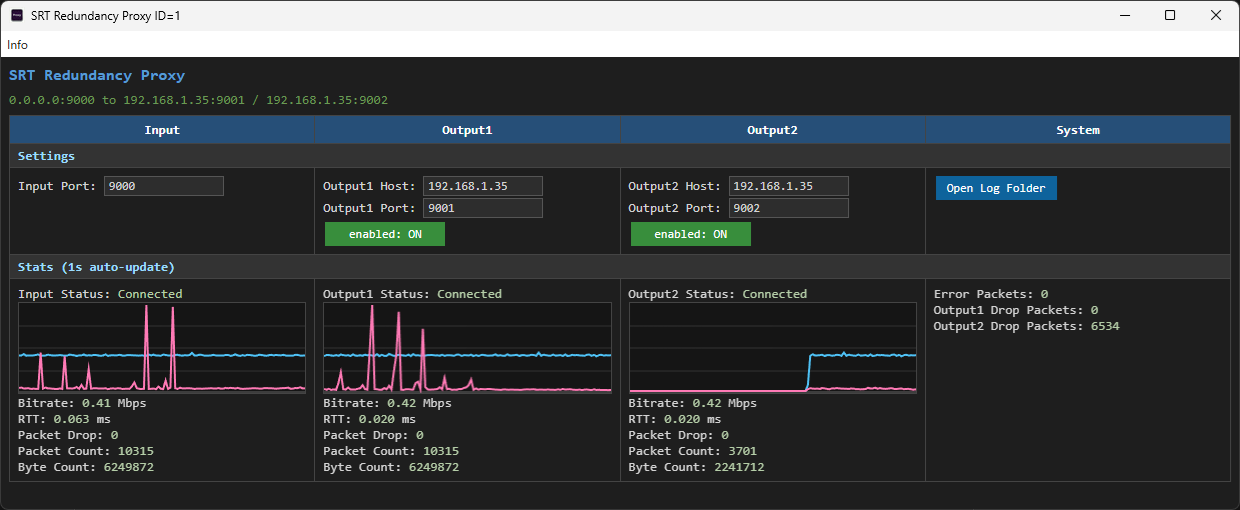The image size is (1240, 510).
Task: Click the Output1 column header
Action: [x=468, y=130]
